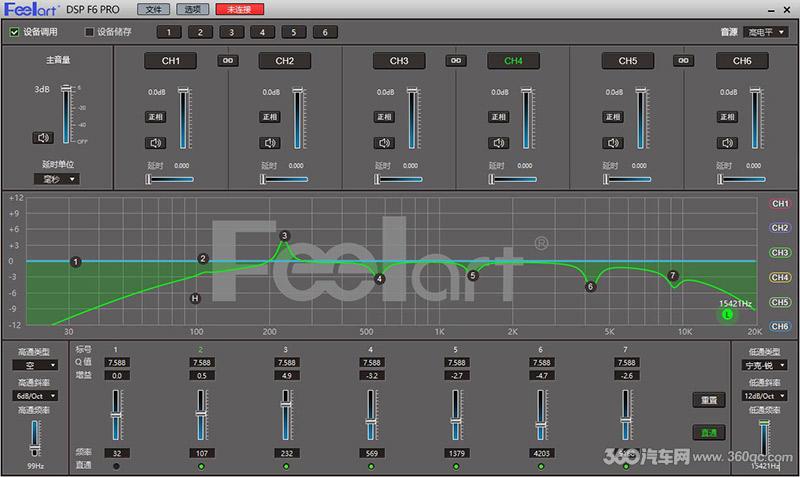Select the green low-pass L node
800x477 pixels.
pyautogui.click(x=727, y=314)
